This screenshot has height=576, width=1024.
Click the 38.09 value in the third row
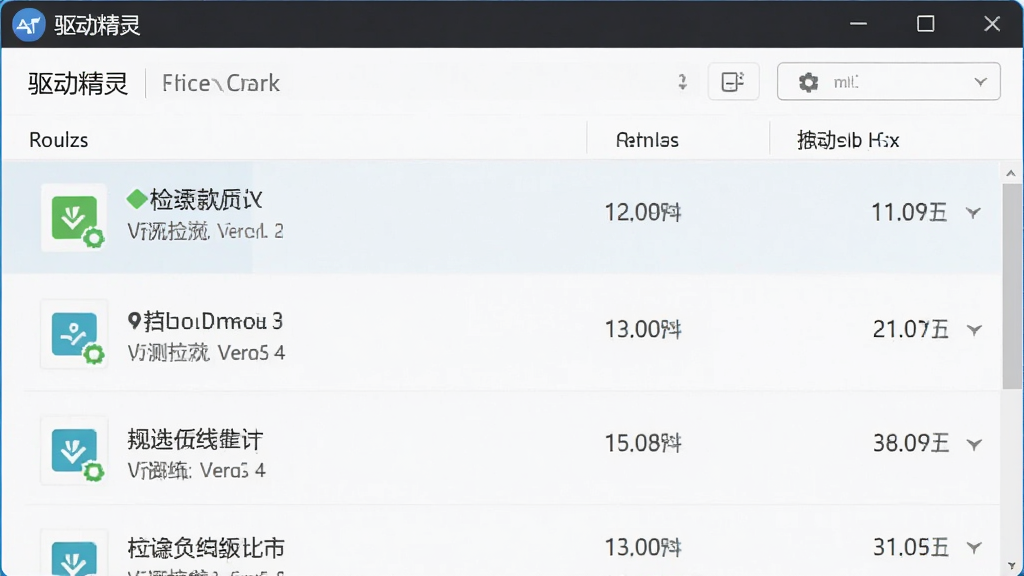tap(911, 443)
